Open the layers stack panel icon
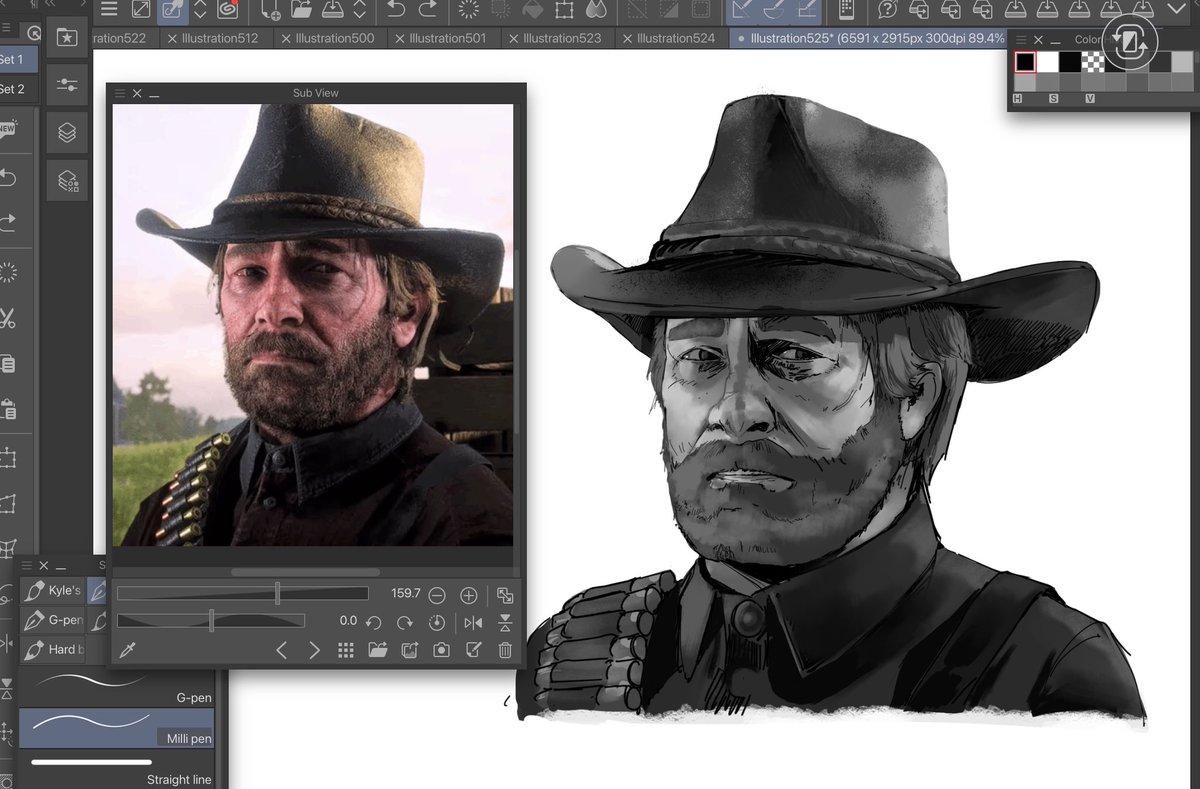This screenshot has height=789, width=1200. (67, 132)
